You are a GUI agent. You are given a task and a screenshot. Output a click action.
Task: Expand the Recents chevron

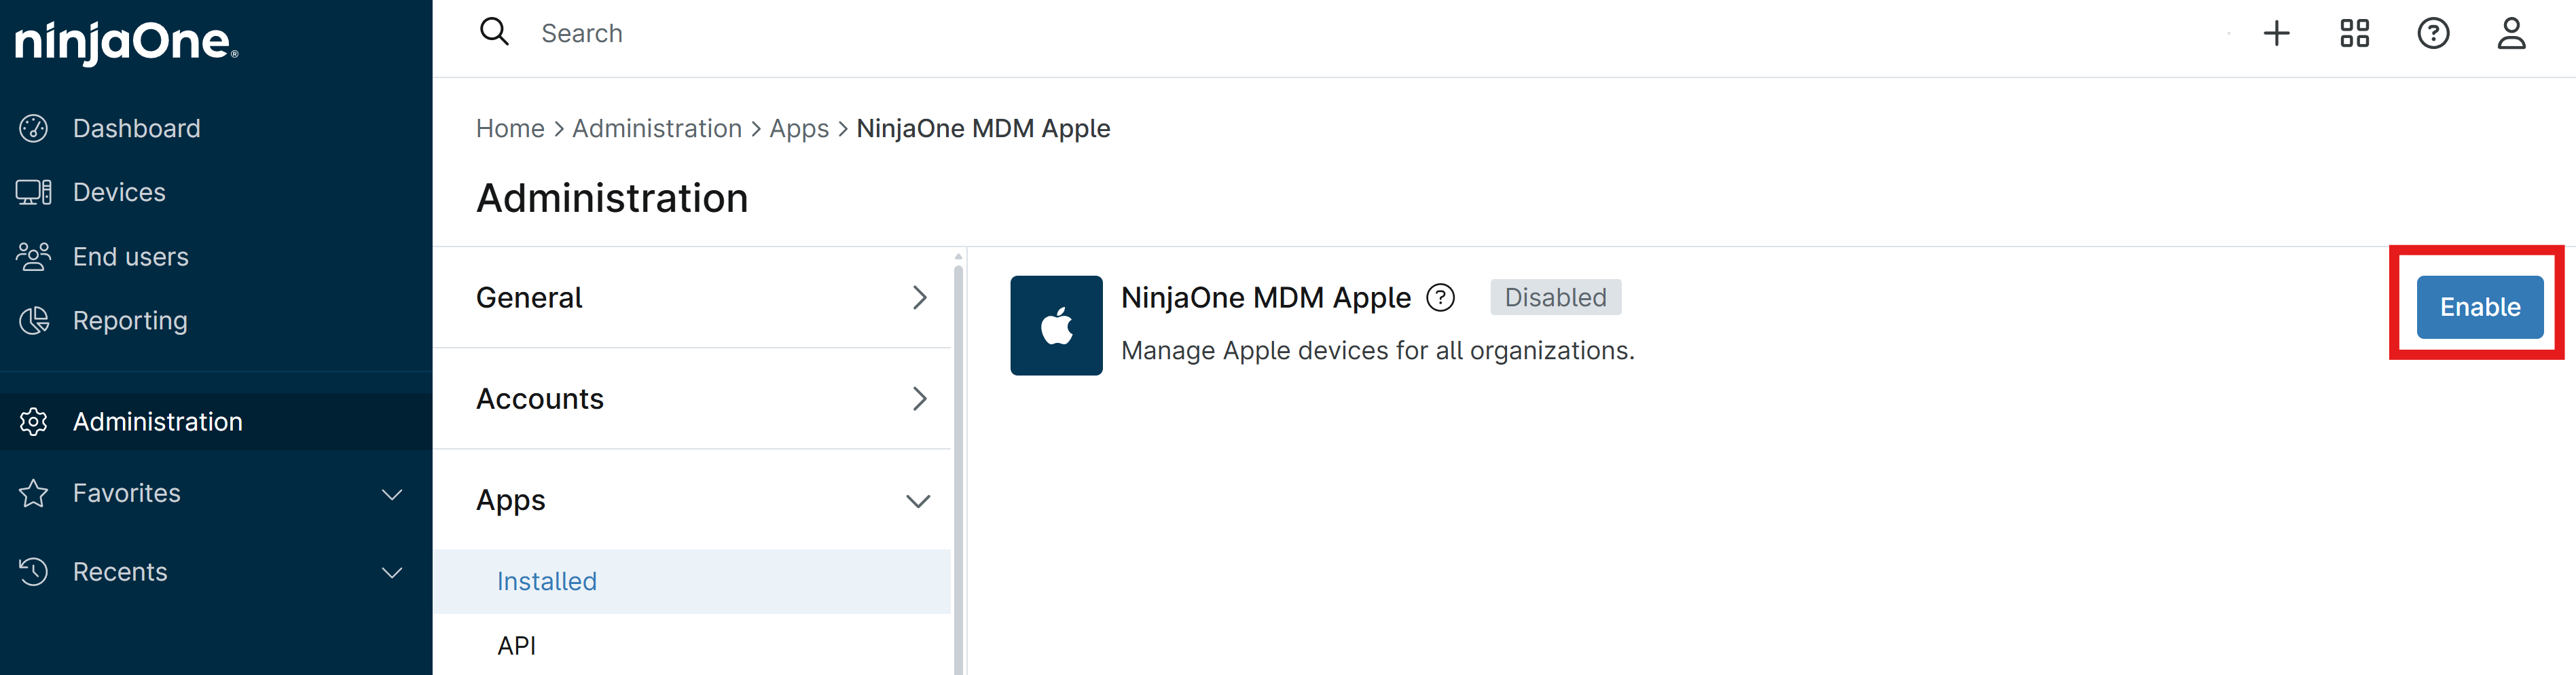point(392,572)
